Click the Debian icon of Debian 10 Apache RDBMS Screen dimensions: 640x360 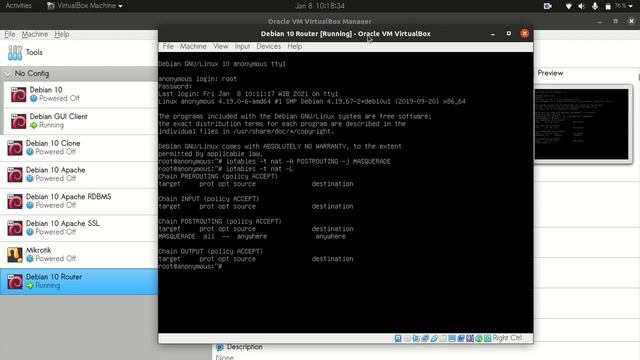coord(15,201)
